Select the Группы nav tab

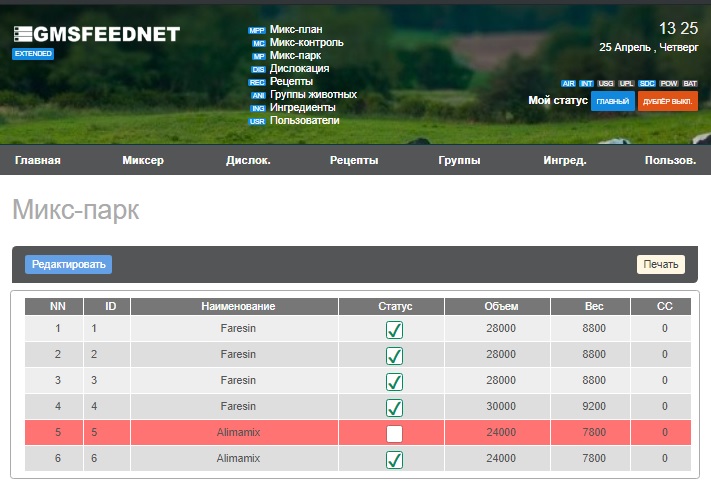click(x=459, y=160)
